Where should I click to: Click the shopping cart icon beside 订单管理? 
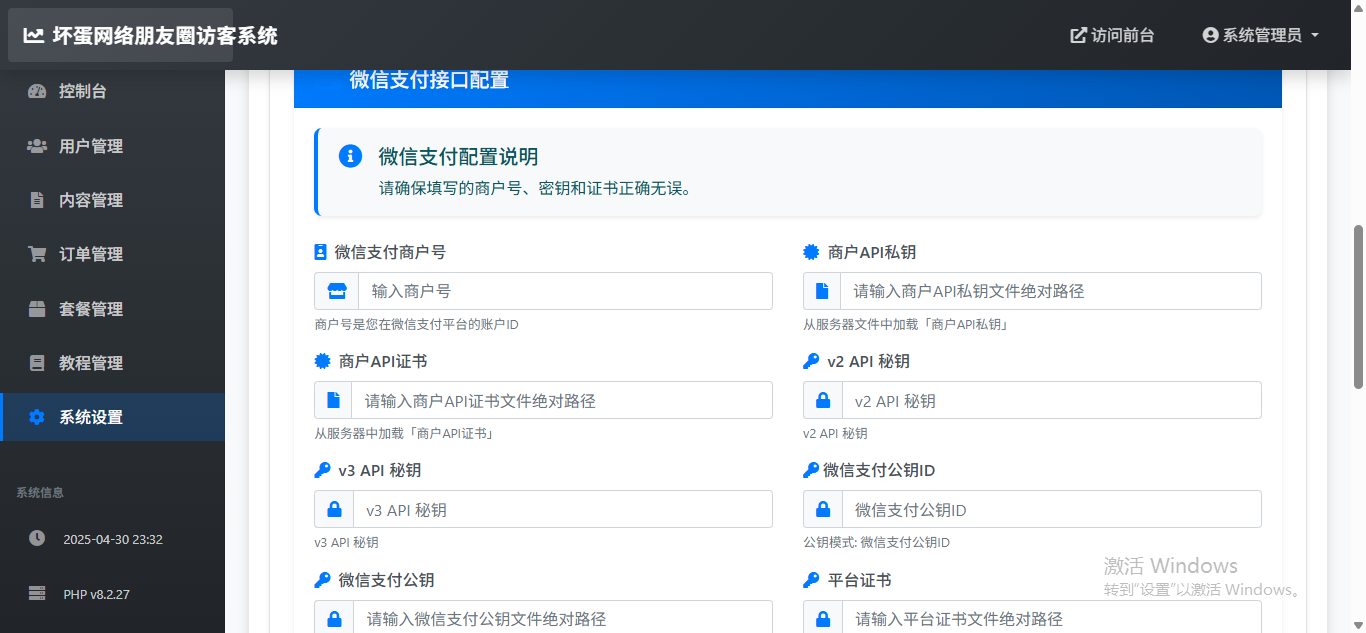37,254
